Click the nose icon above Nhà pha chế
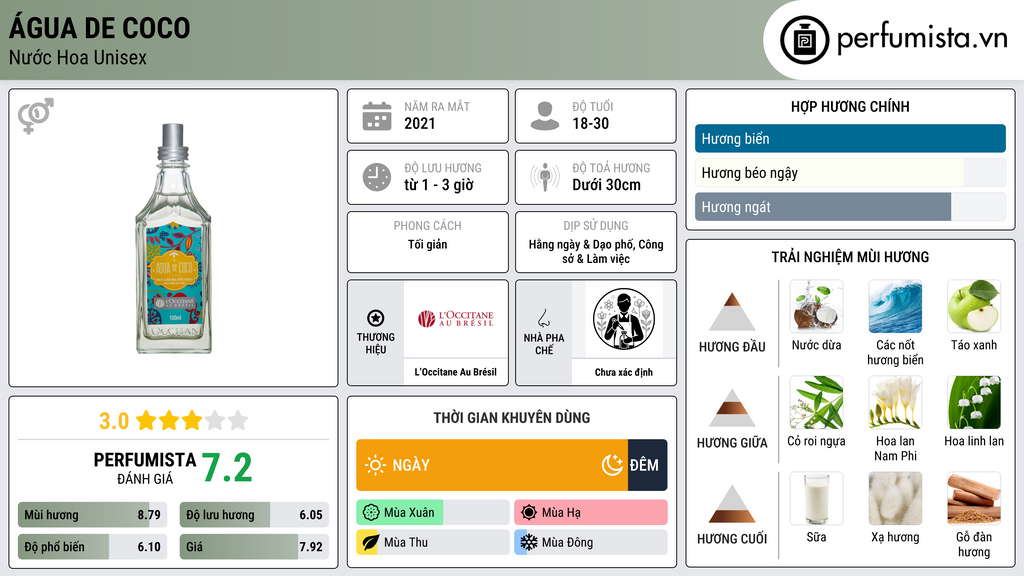Viewport: 1024px width, 576px height. (543, 318)
